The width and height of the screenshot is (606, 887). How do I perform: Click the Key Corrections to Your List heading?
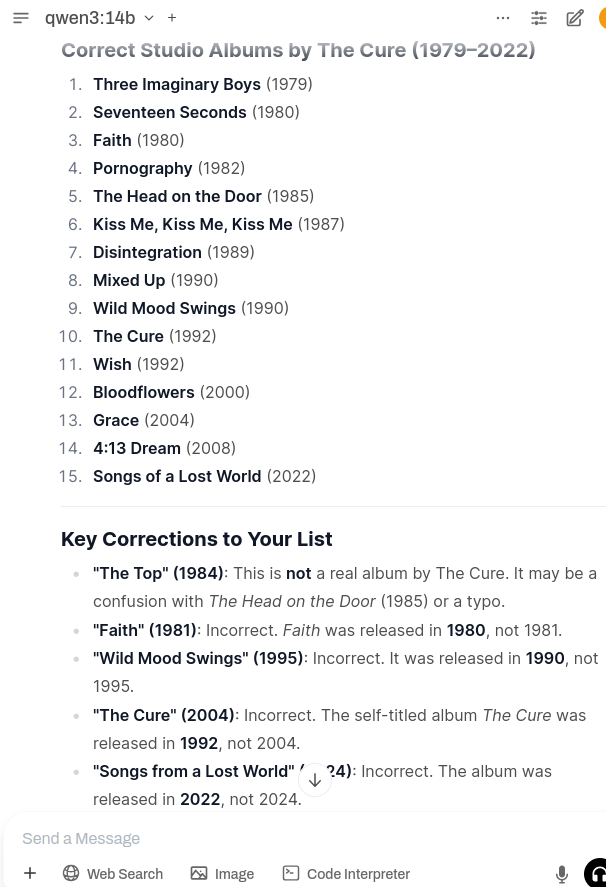196,539
